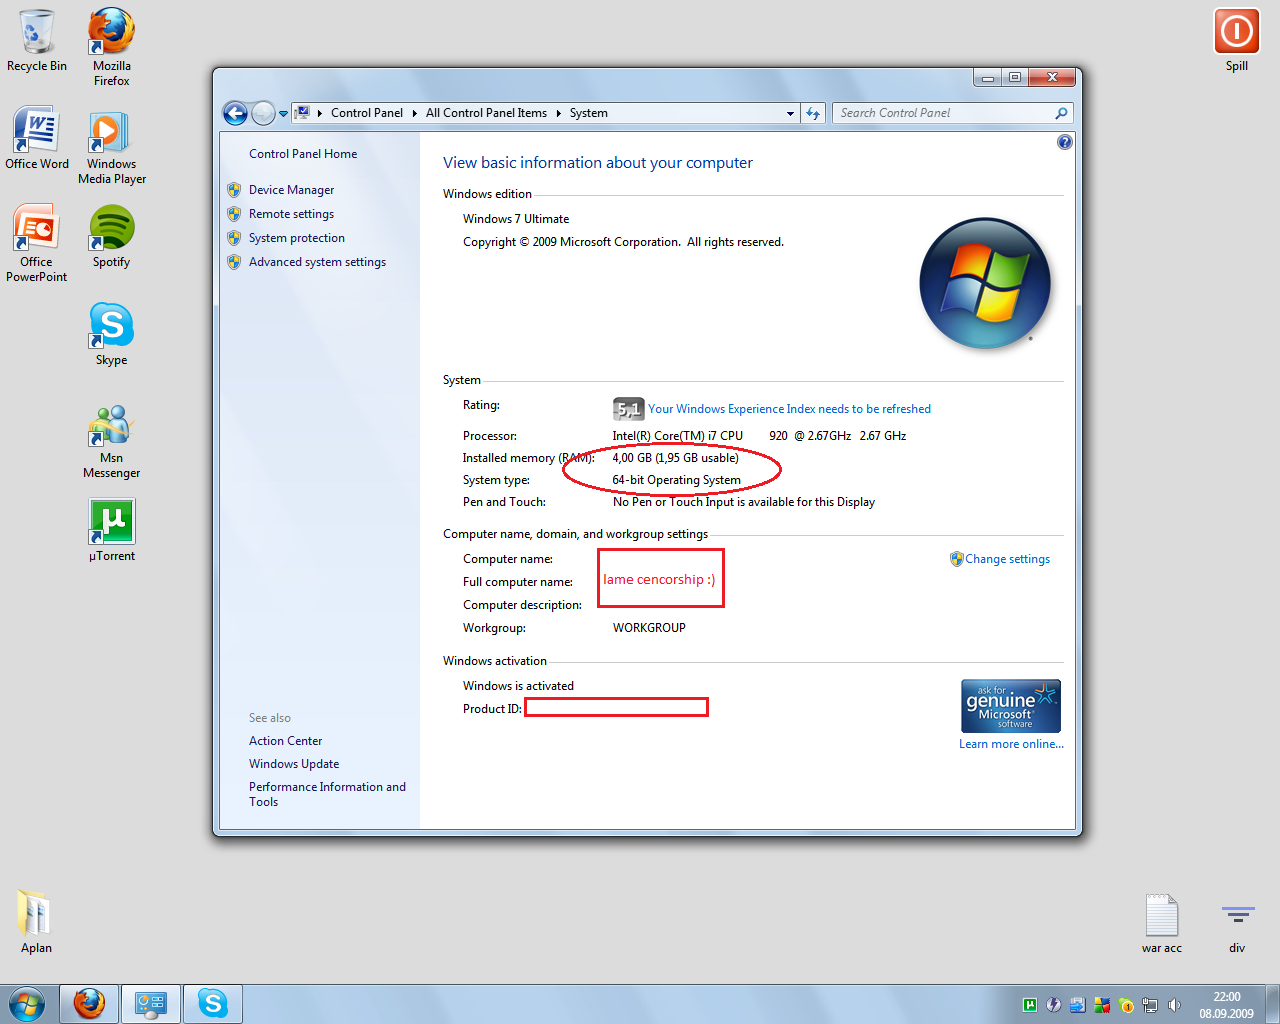This screenshot has width=1280, height=1024.
Task: Click the "WORKGROUP" workgroup value
Action: 649,628
